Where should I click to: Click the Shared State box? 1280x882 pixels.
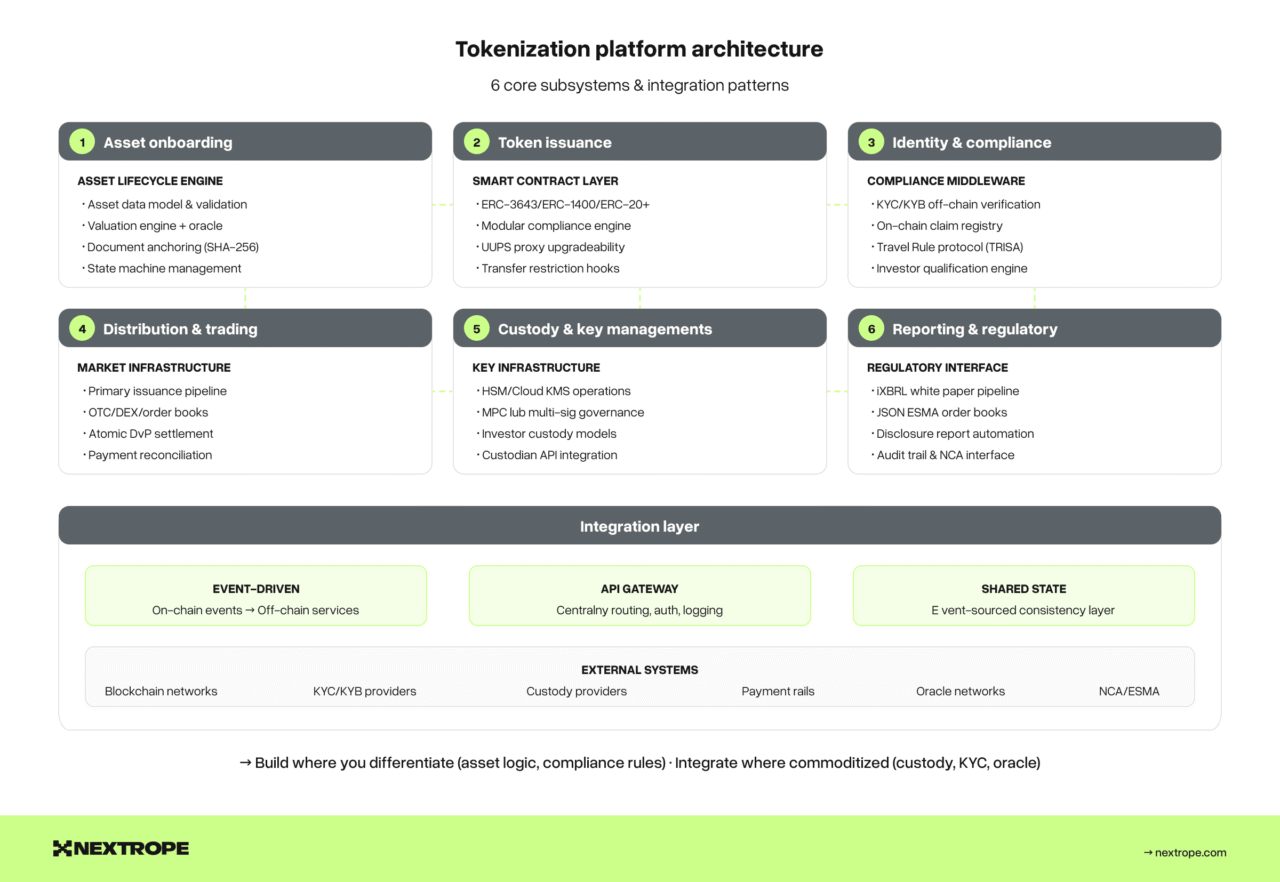click(1023, 597)
